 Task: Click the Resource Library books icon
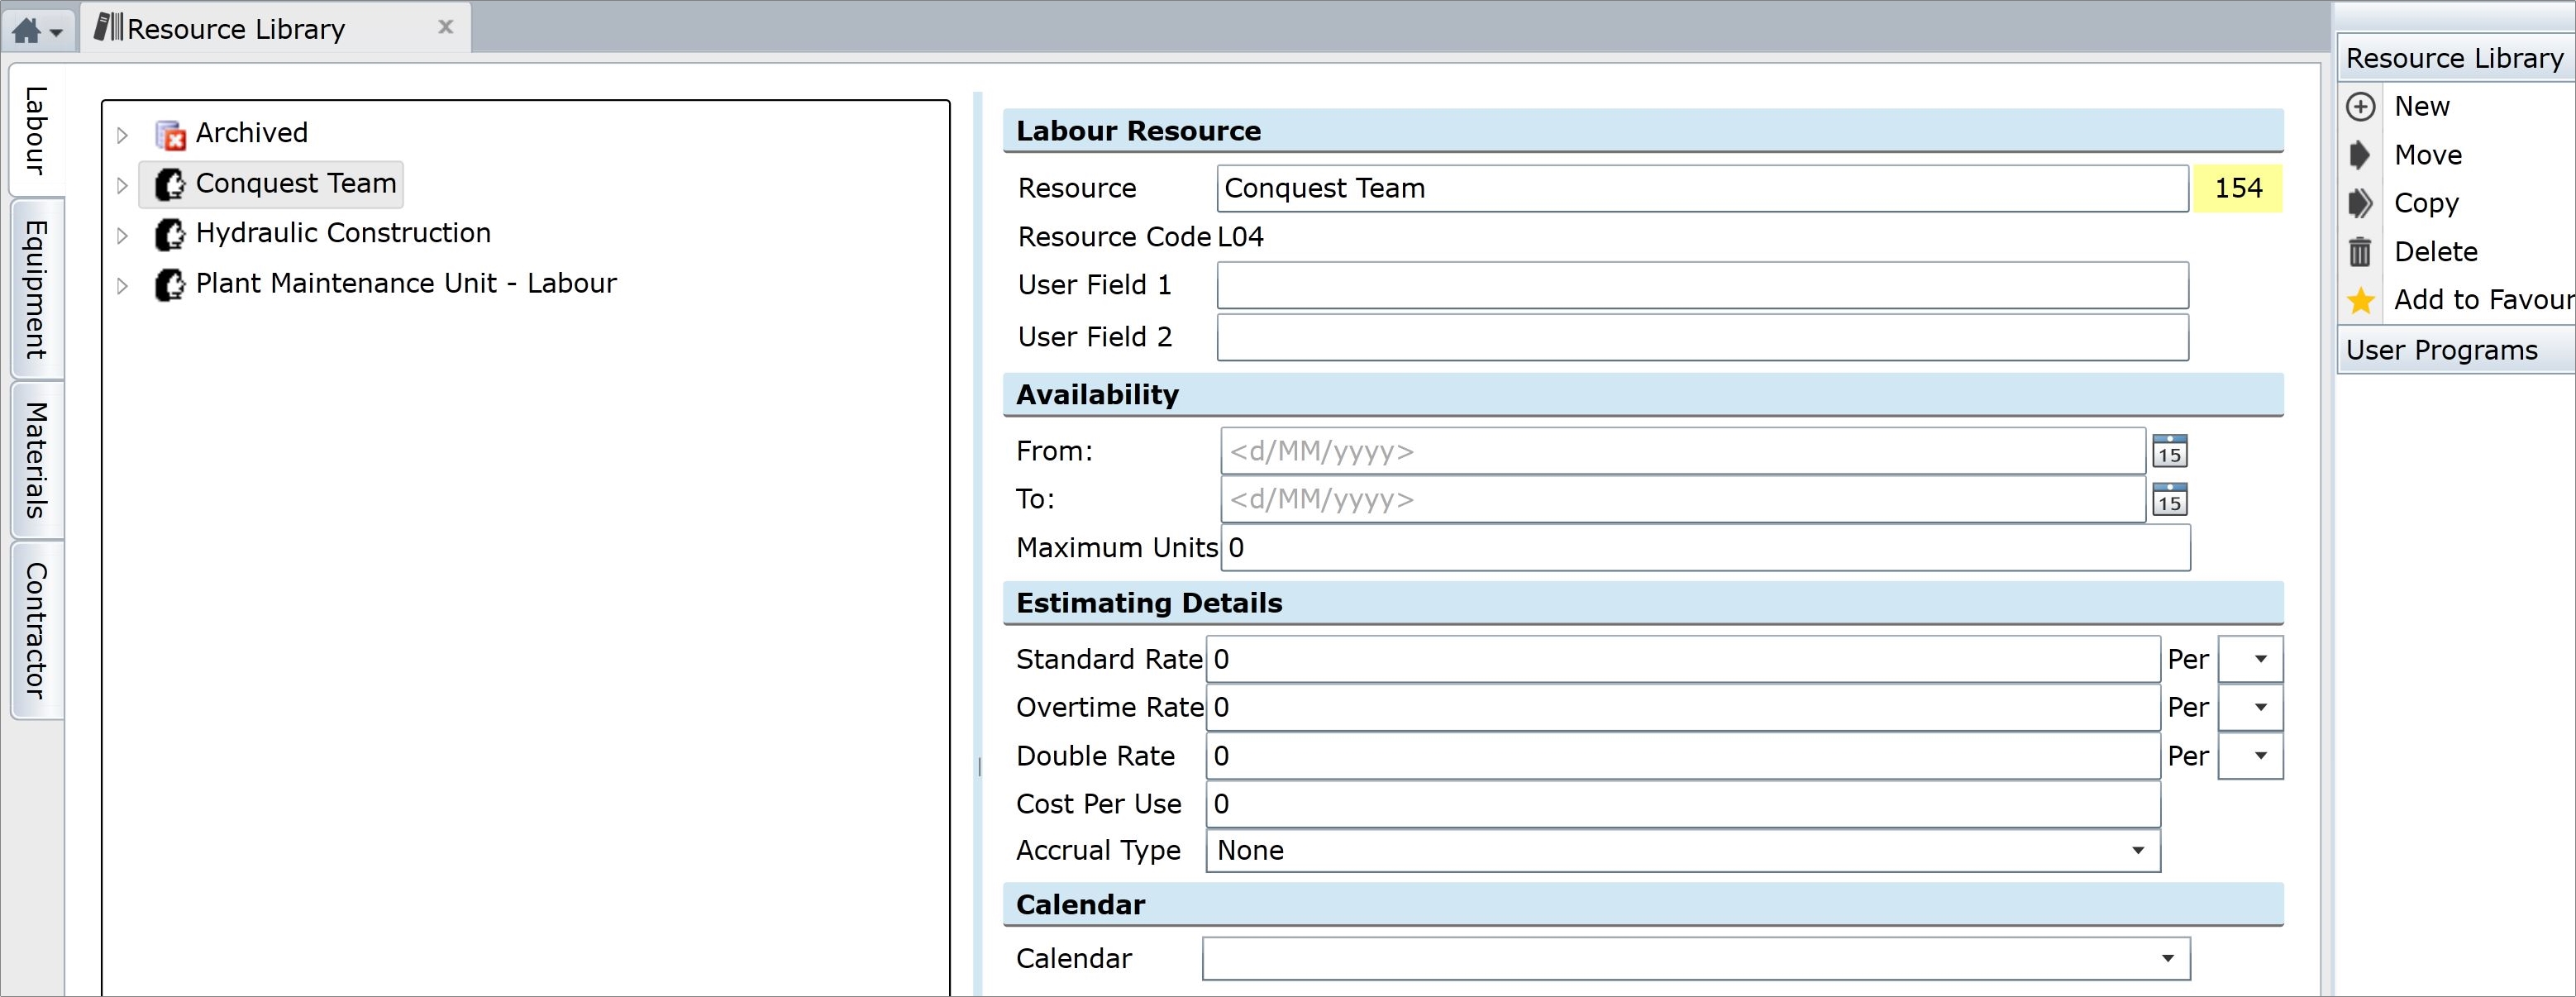(x=108, y=28)
